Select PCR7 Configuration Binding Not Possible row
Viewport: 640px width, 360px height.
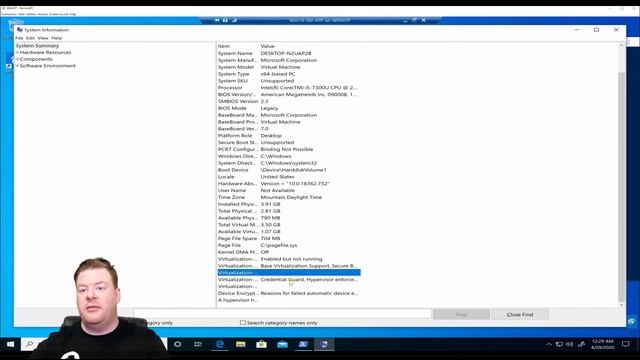pos(289,149)
